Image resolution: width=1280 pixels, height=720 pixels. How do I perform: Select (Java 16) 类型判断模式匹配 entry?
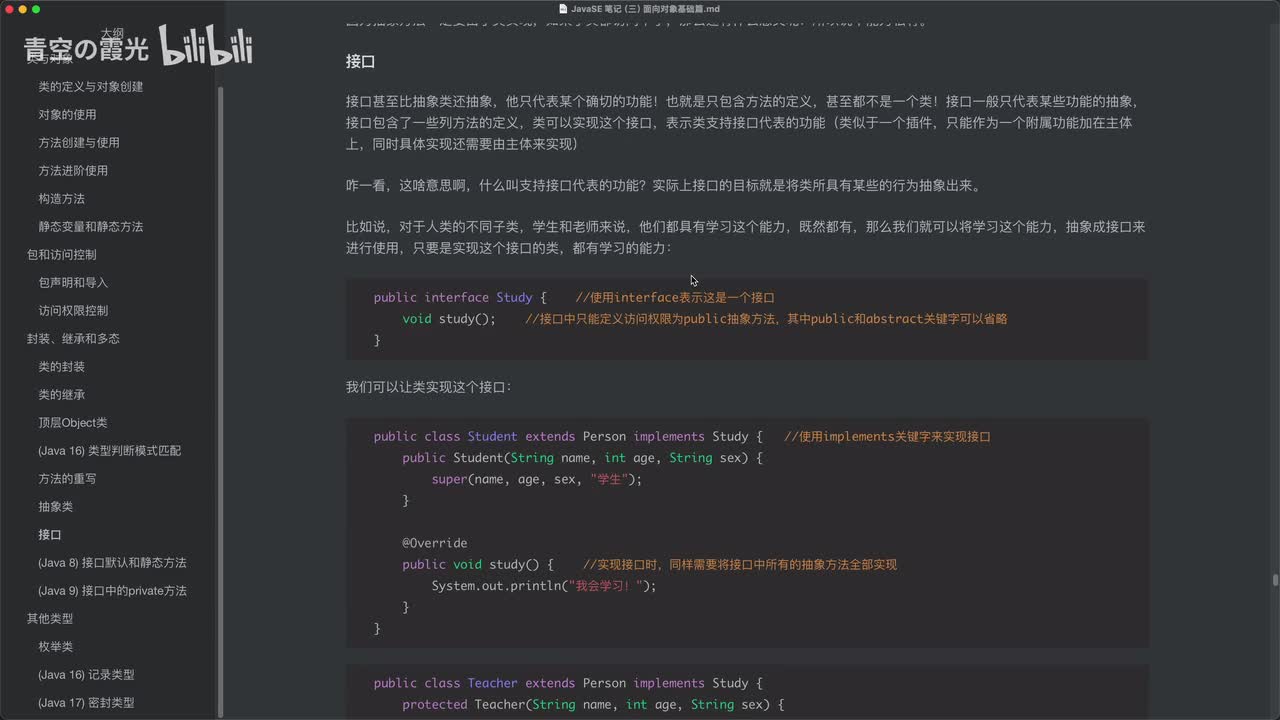pos(110,451)
